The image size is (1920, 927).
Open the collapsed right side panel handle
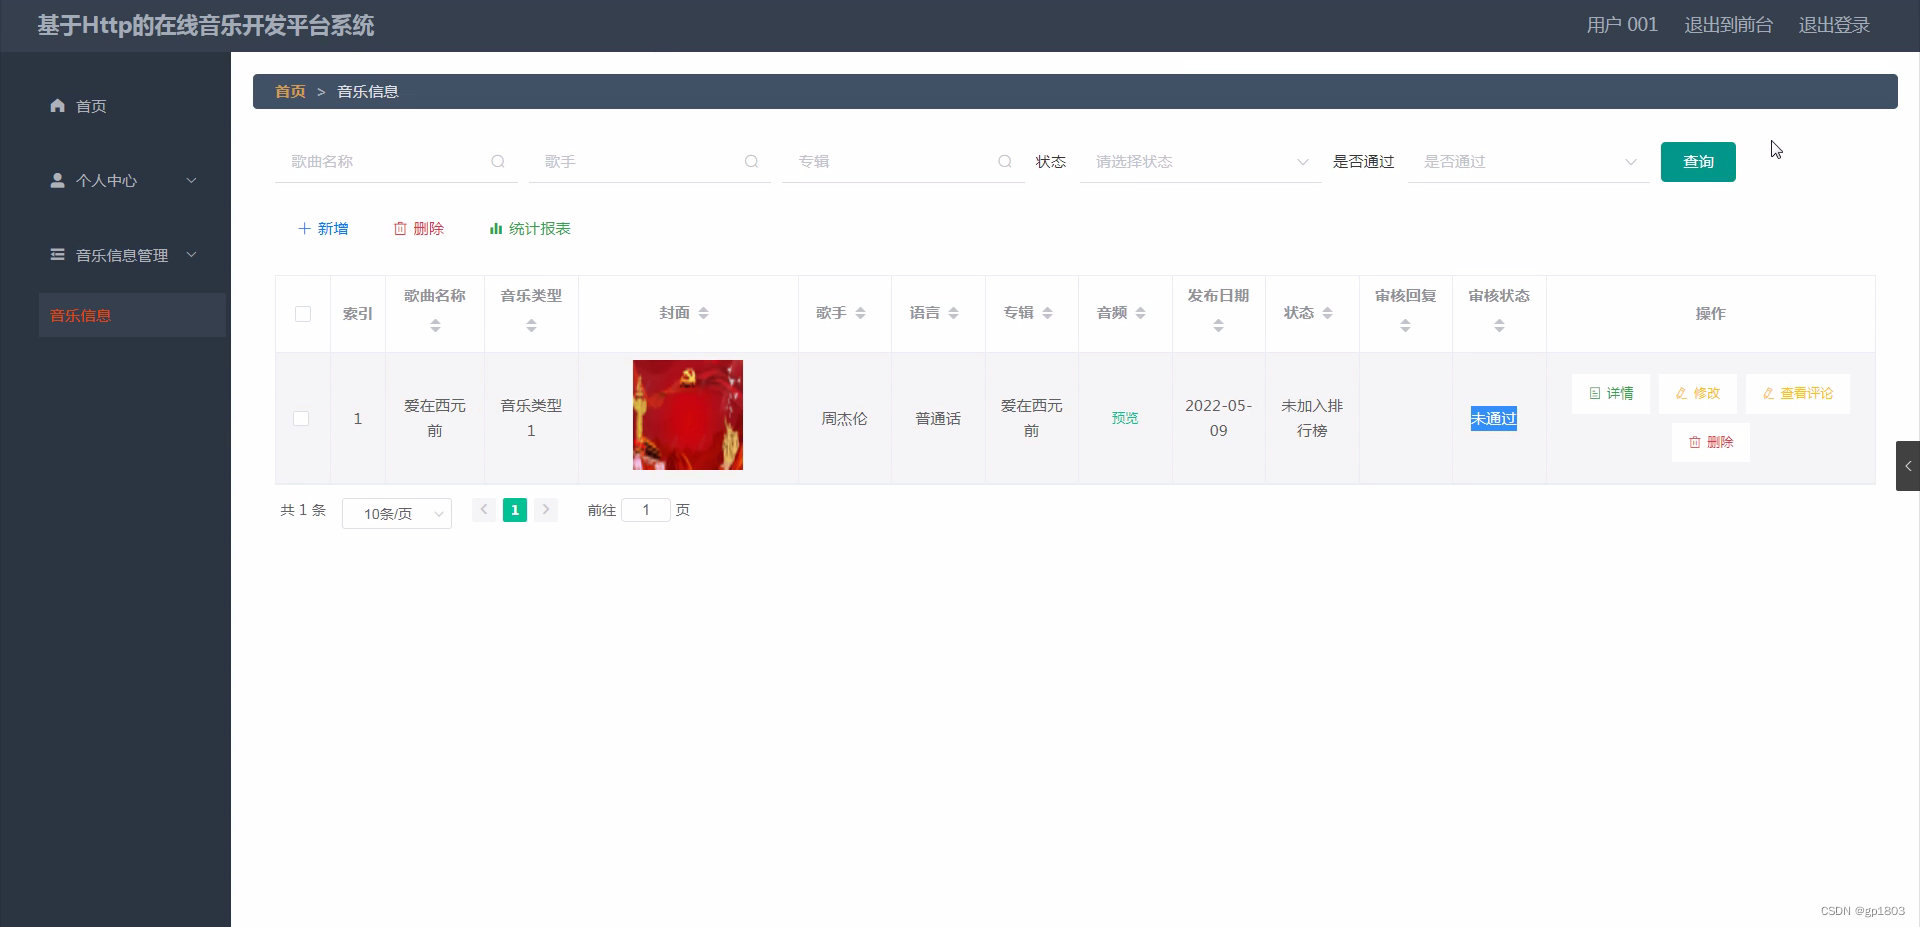click(x=1908, y=466)
